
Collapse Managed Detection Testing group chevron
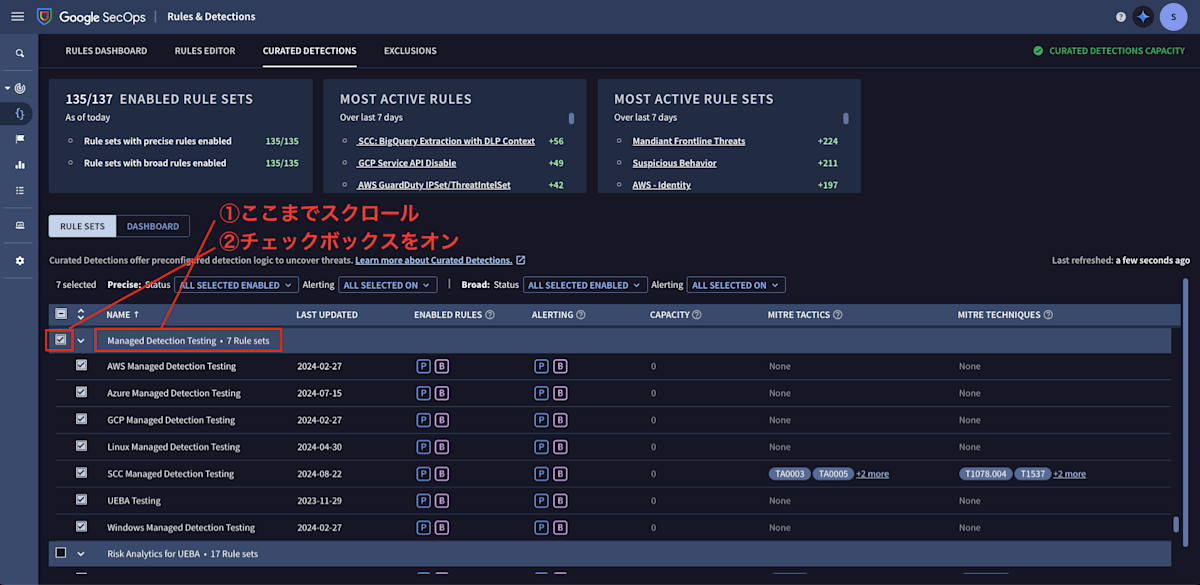pos(81,341)
